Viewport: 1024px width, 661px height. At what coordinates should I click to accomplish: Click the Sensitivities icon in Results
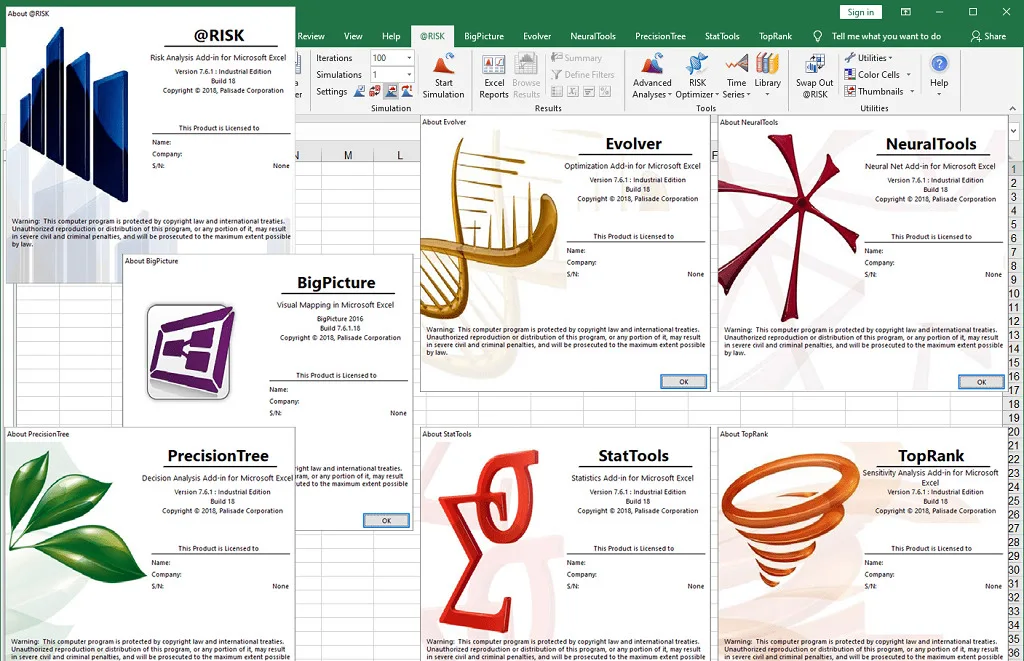589,91
